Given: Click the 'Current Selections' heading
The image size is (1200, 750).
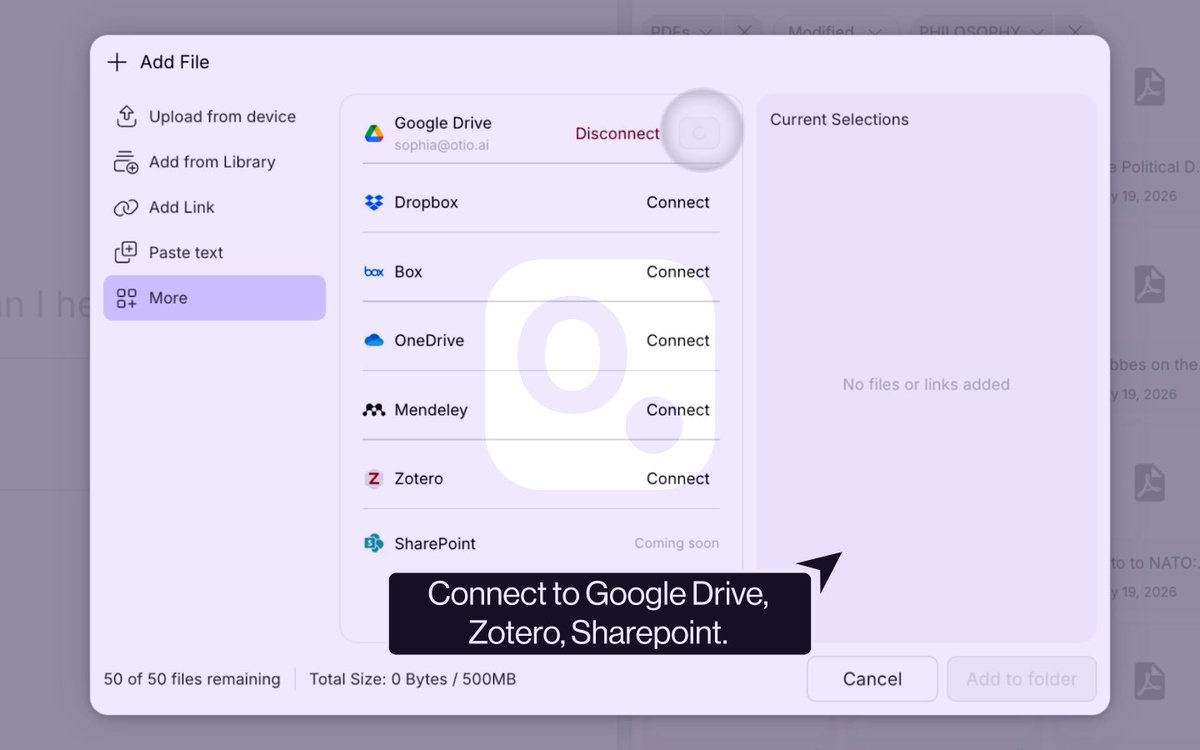Looking at the screenshot, I should [x=839, y=119].
